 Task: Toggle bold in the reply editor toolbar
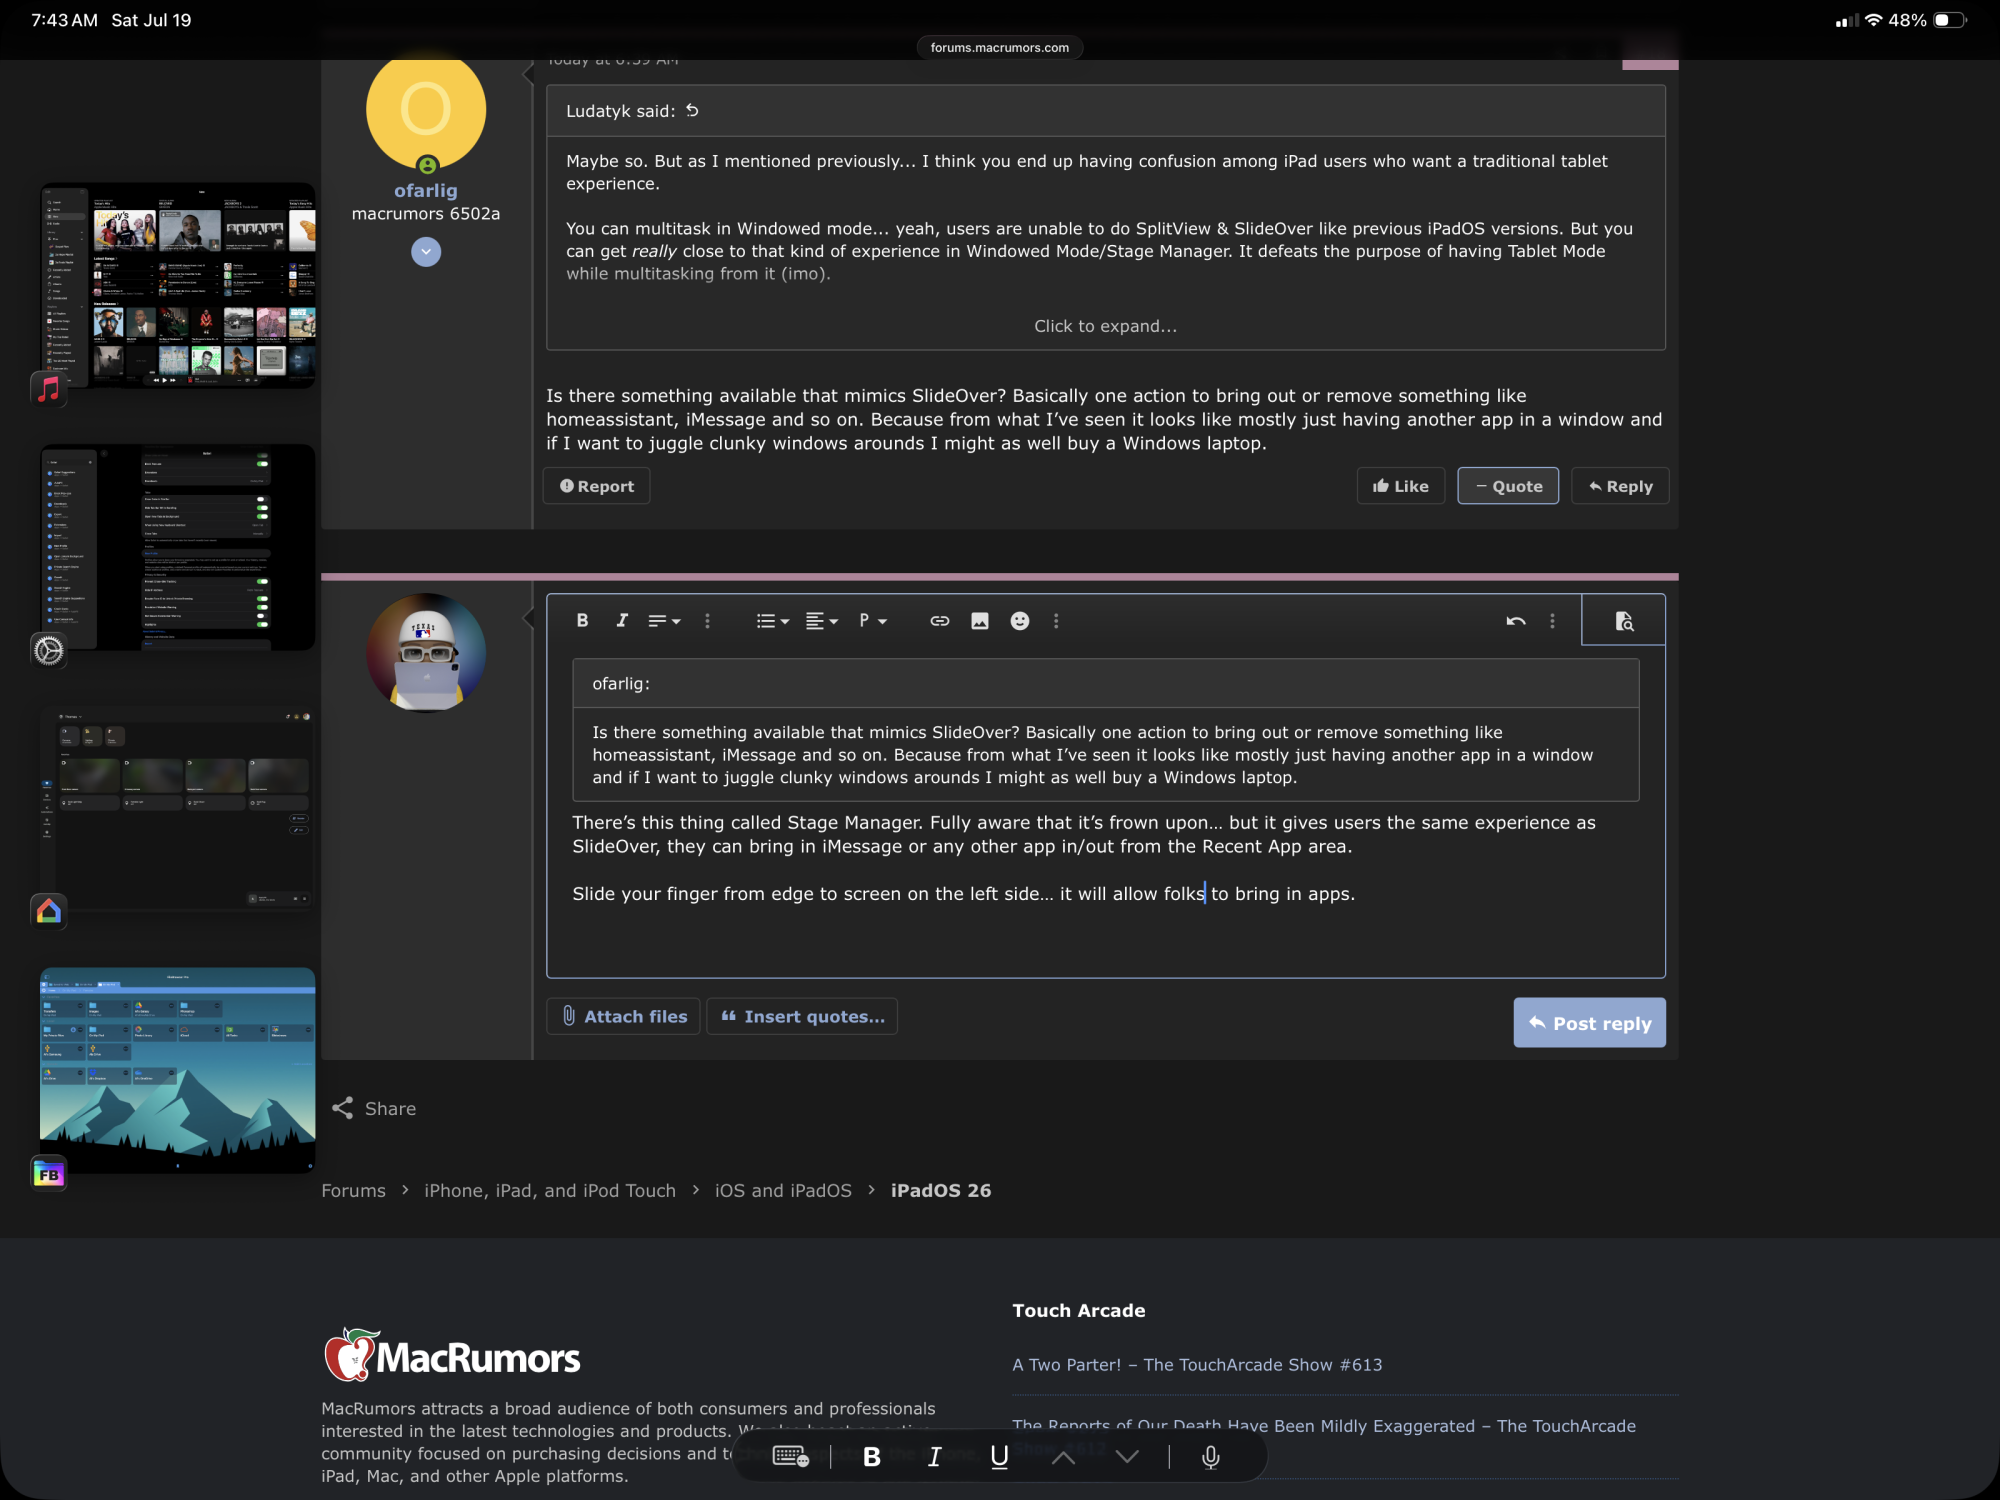[582, 620]
